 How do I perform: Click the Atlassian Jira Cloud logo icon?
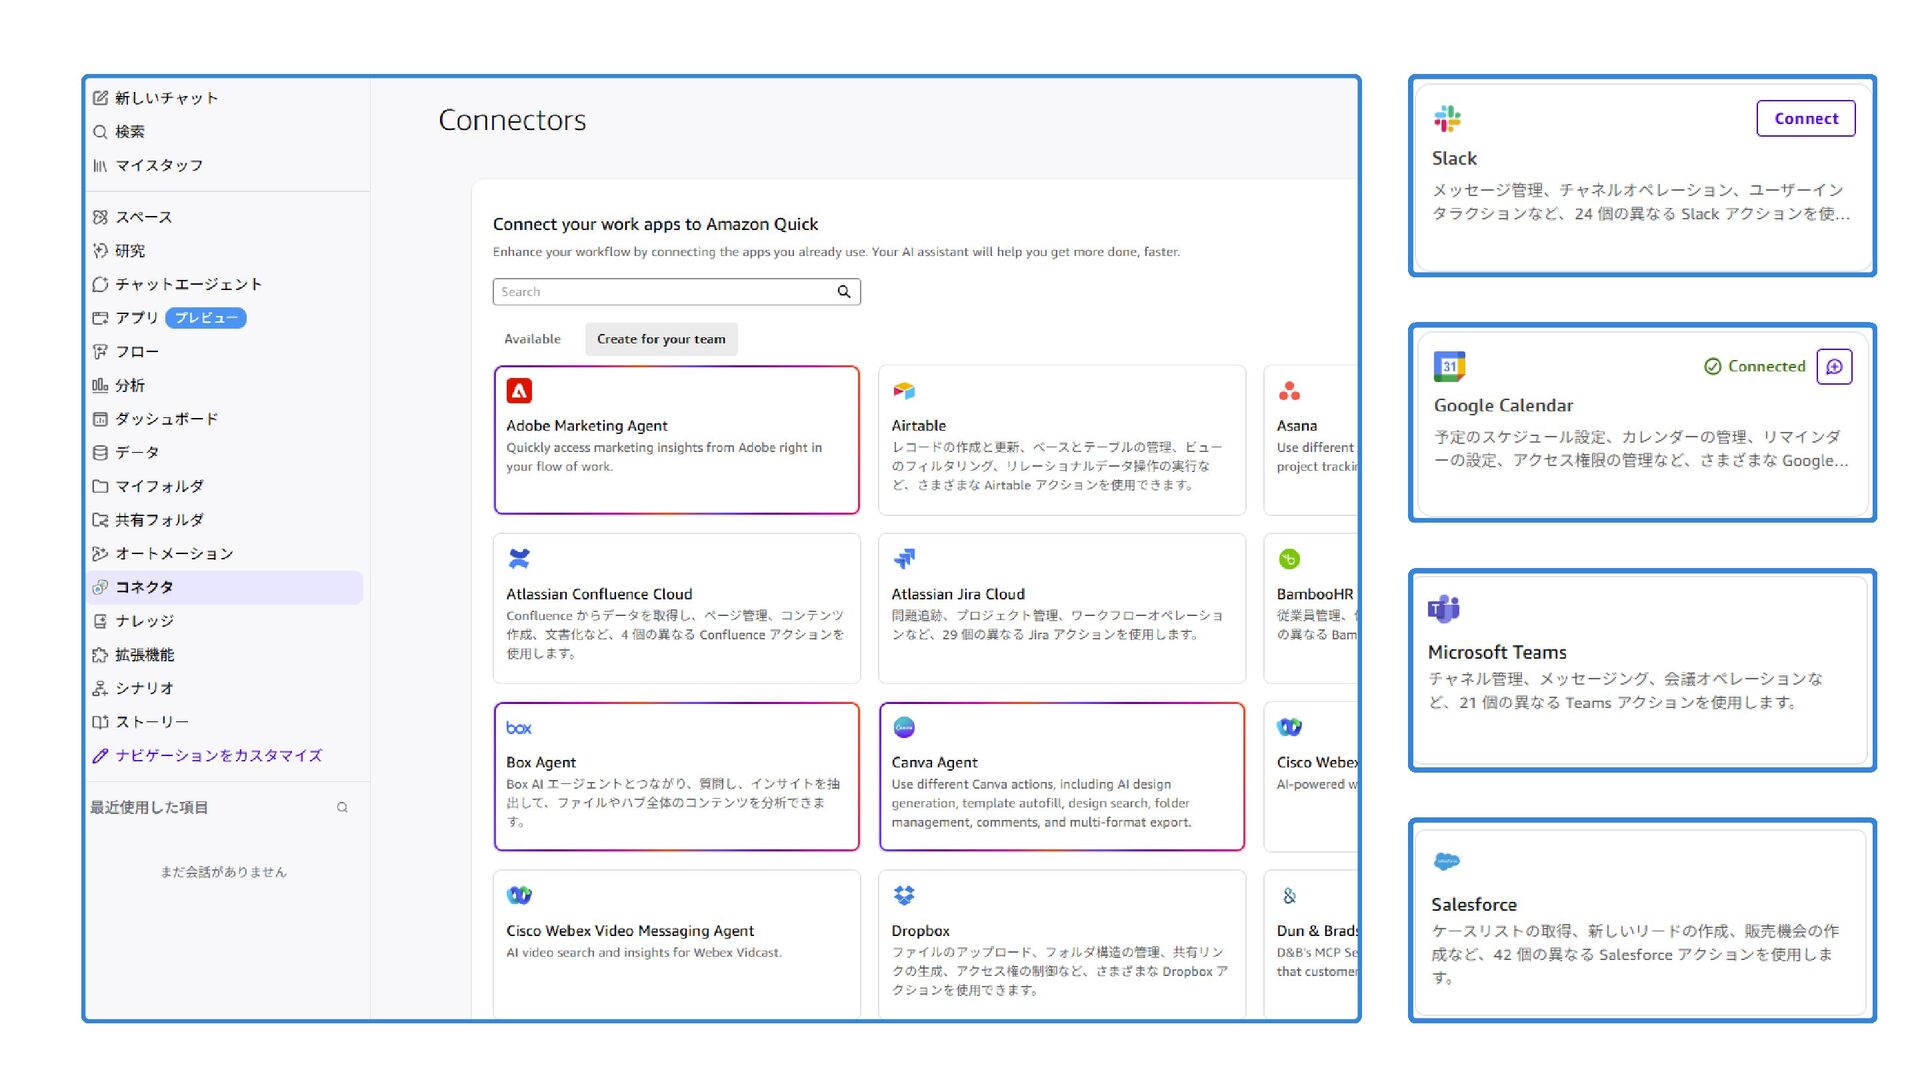point(904,559)
